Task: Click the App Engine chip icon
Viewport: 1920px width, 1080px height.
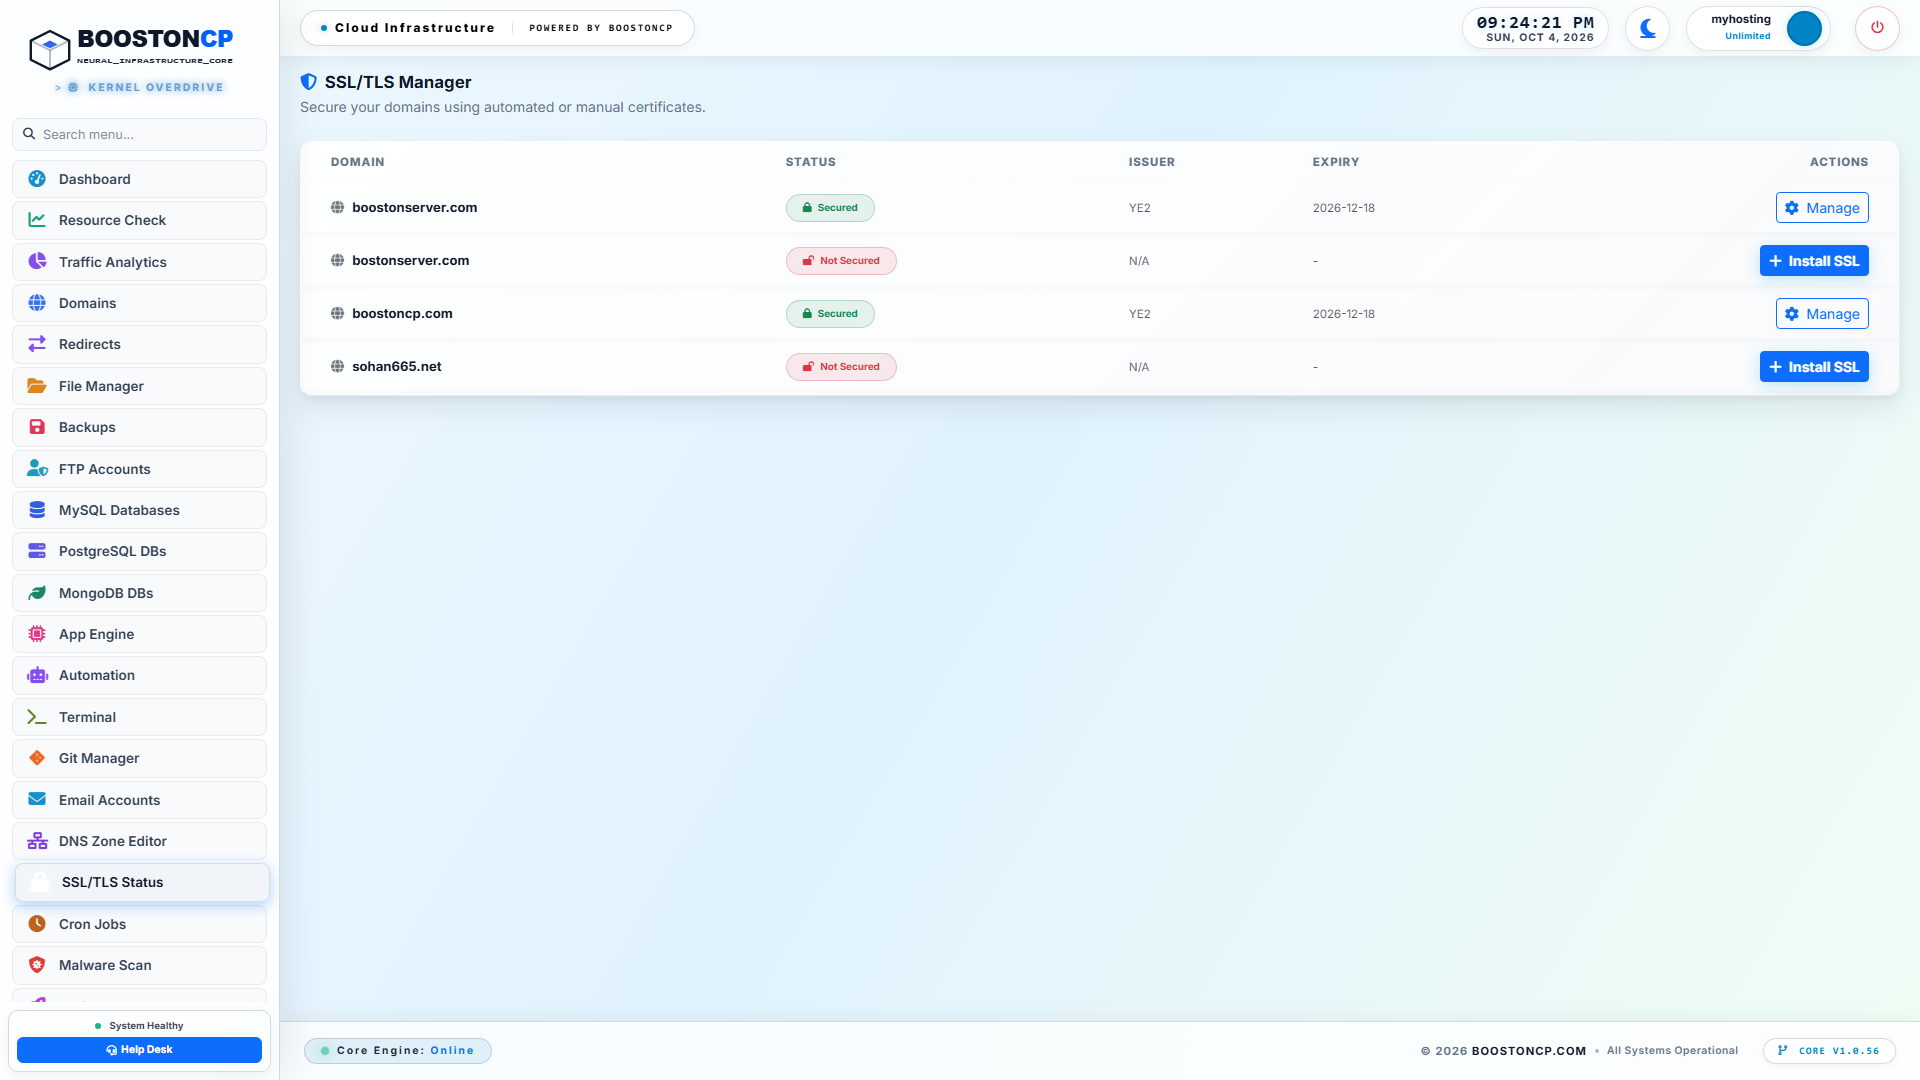Action: tap(37, 634)
